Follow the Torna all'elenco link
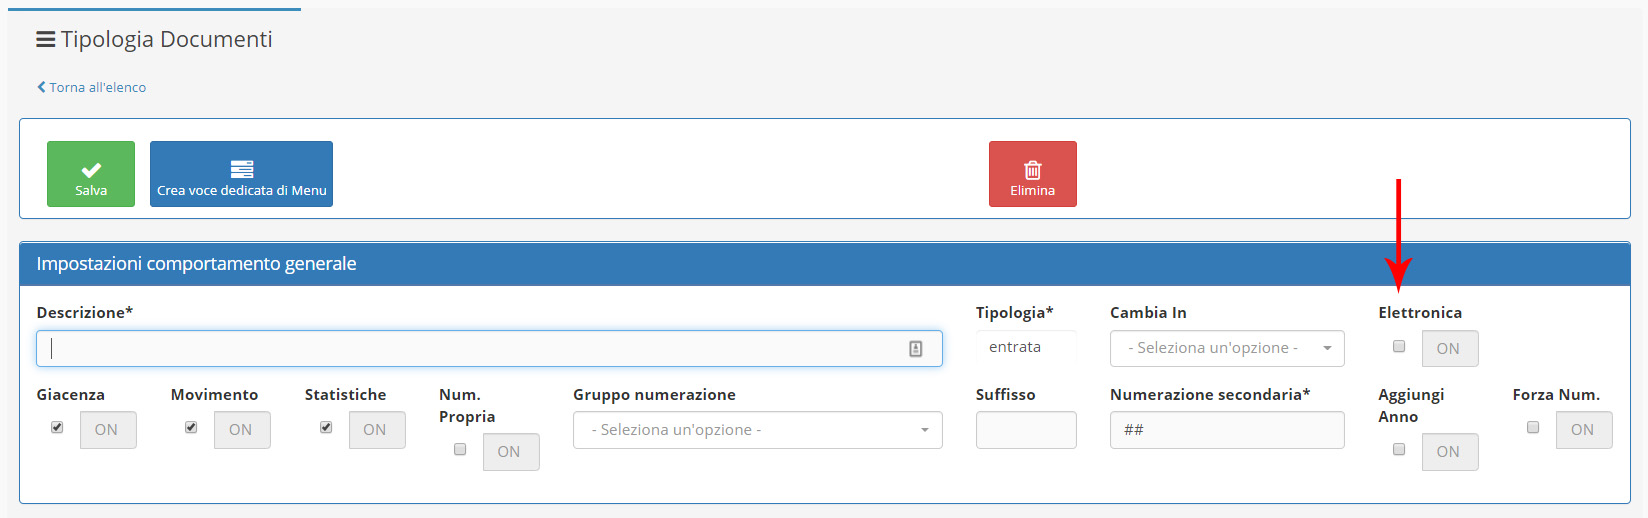 coord(98,87)
